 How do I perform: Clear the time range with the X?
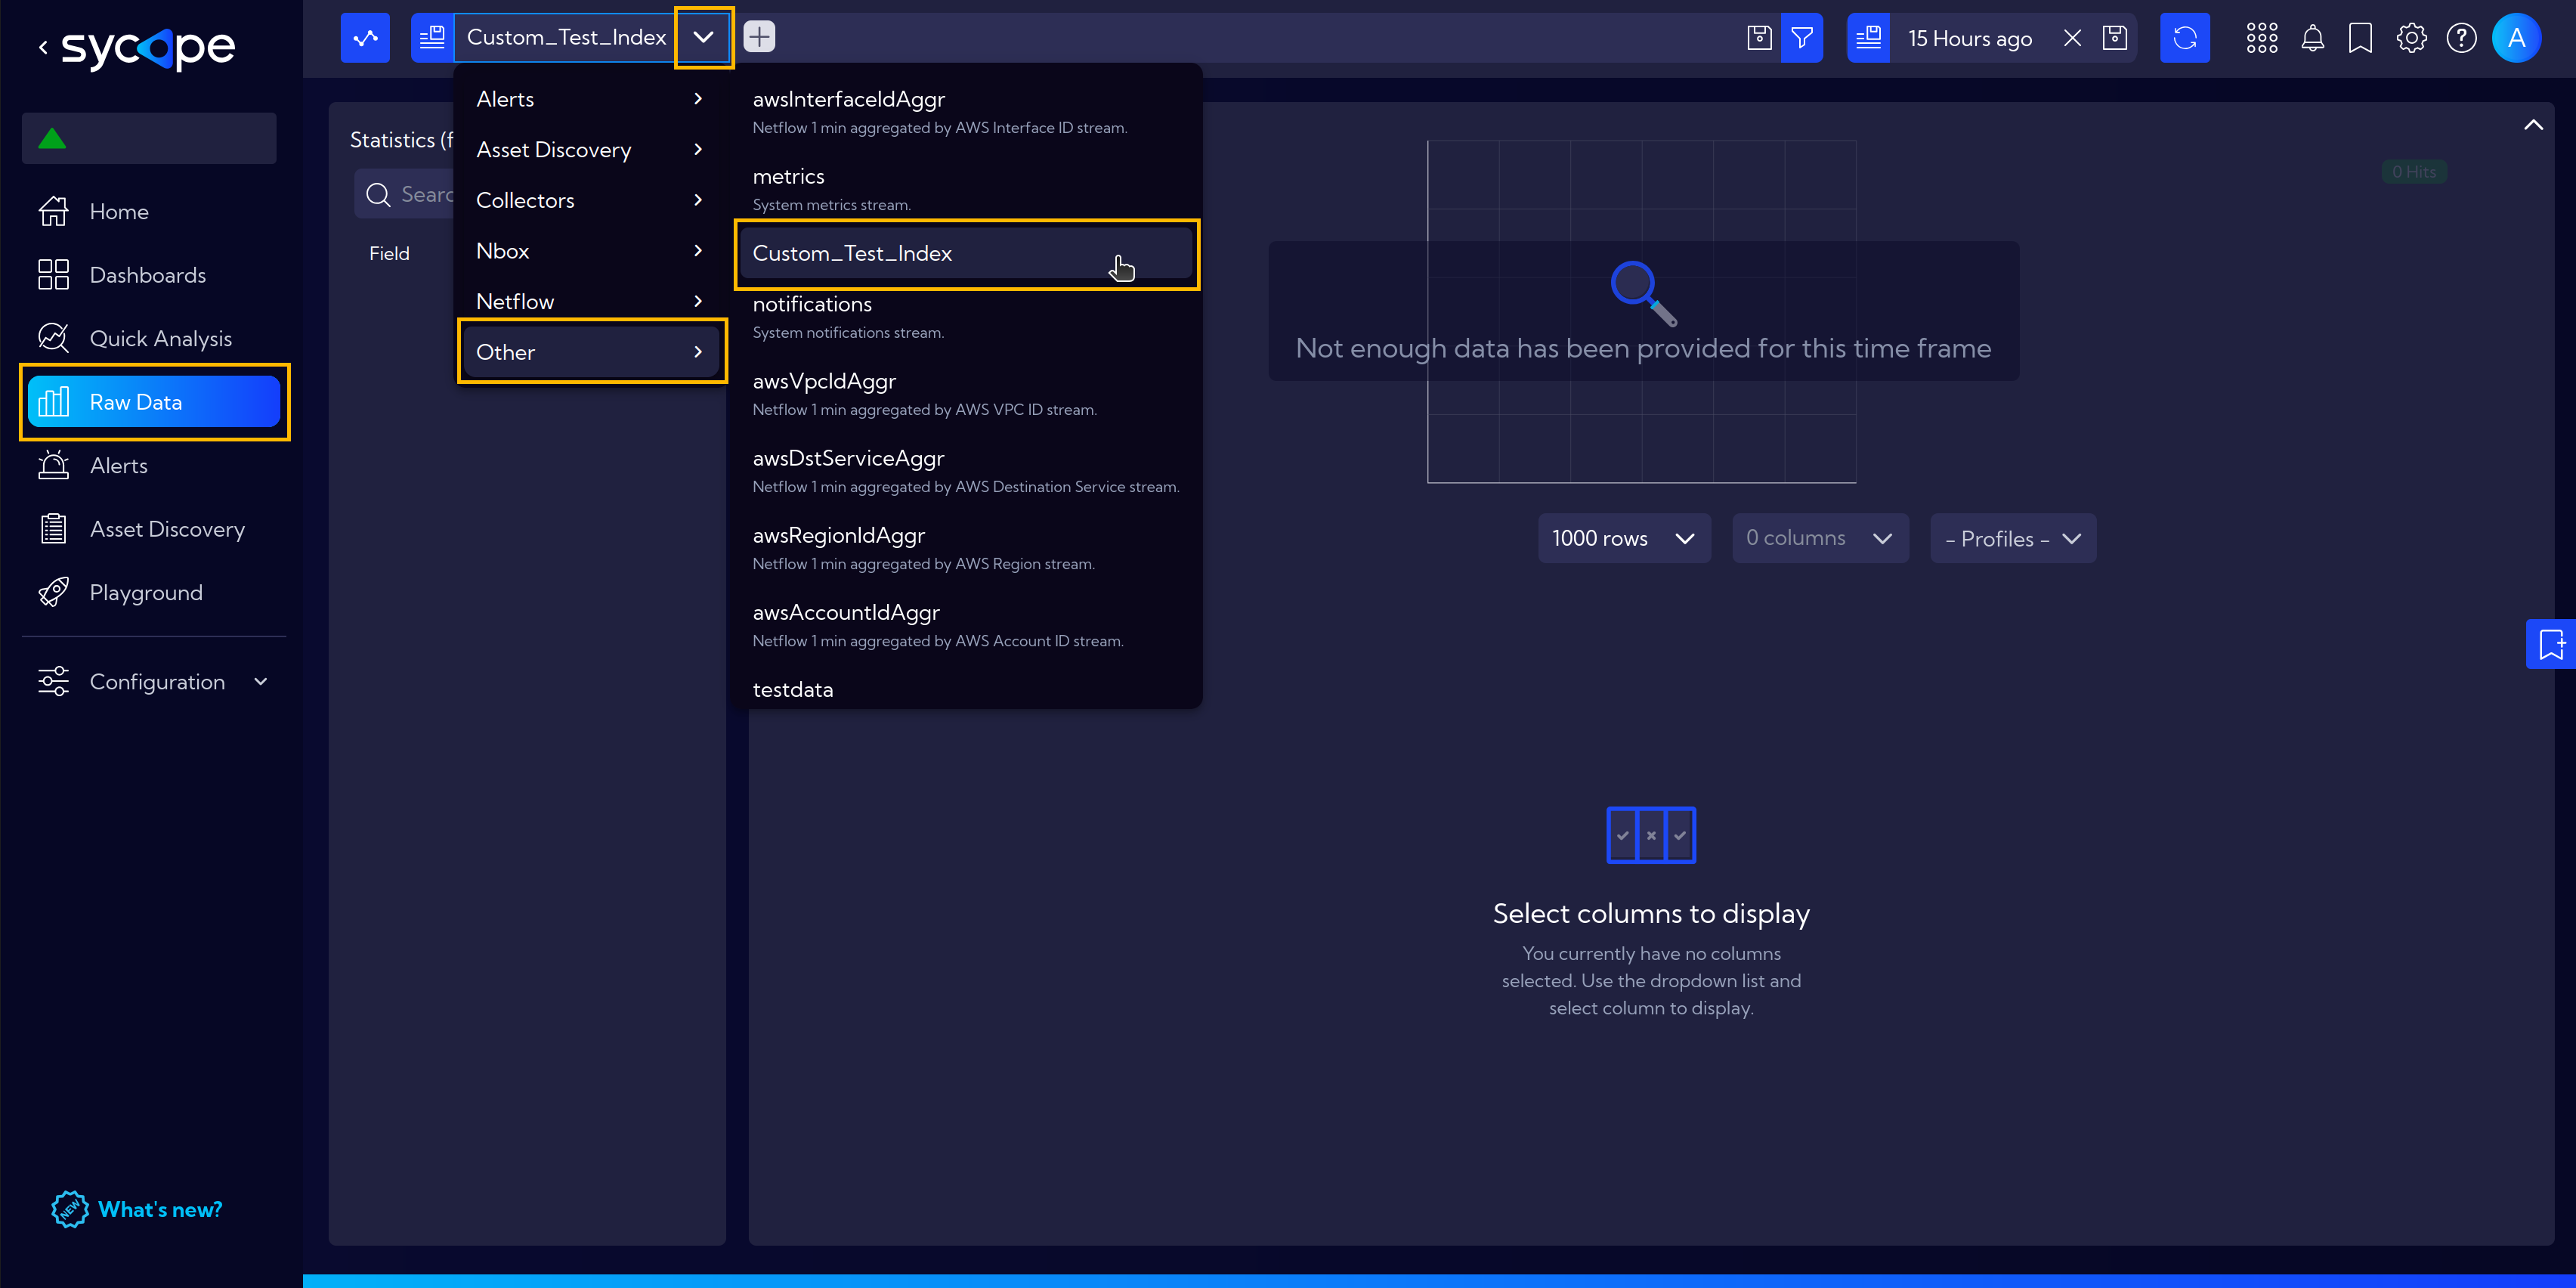[2072, 38]
